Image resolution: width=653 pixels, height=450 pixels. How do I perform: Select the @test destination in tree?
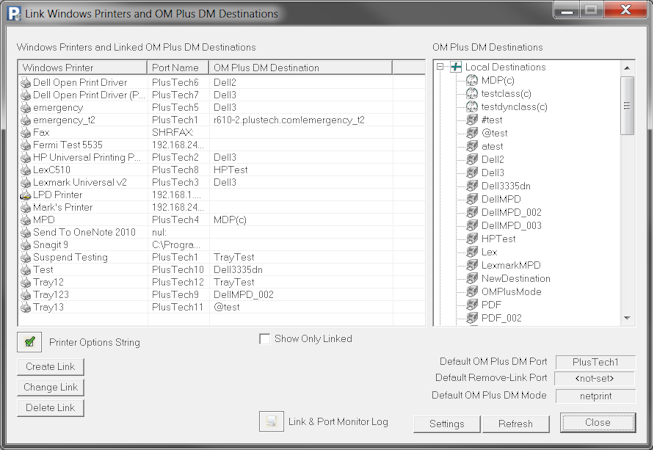(494, 133)
